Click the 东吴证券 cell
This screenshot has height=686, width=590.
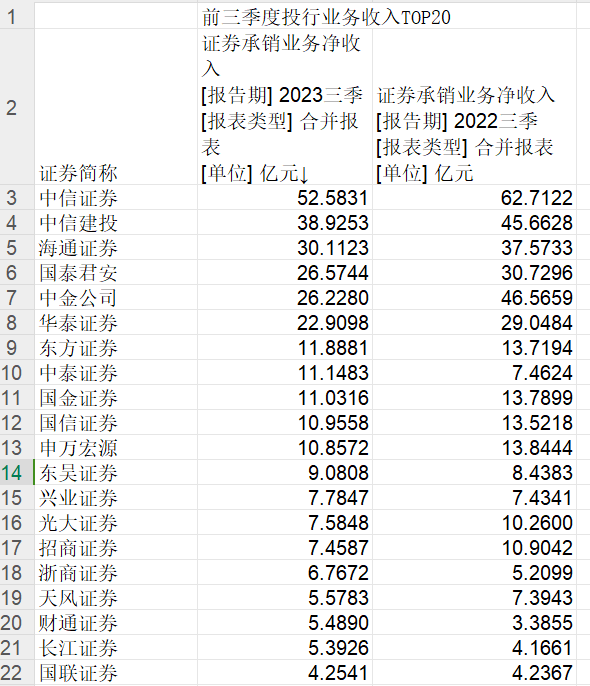coord(116,472)
